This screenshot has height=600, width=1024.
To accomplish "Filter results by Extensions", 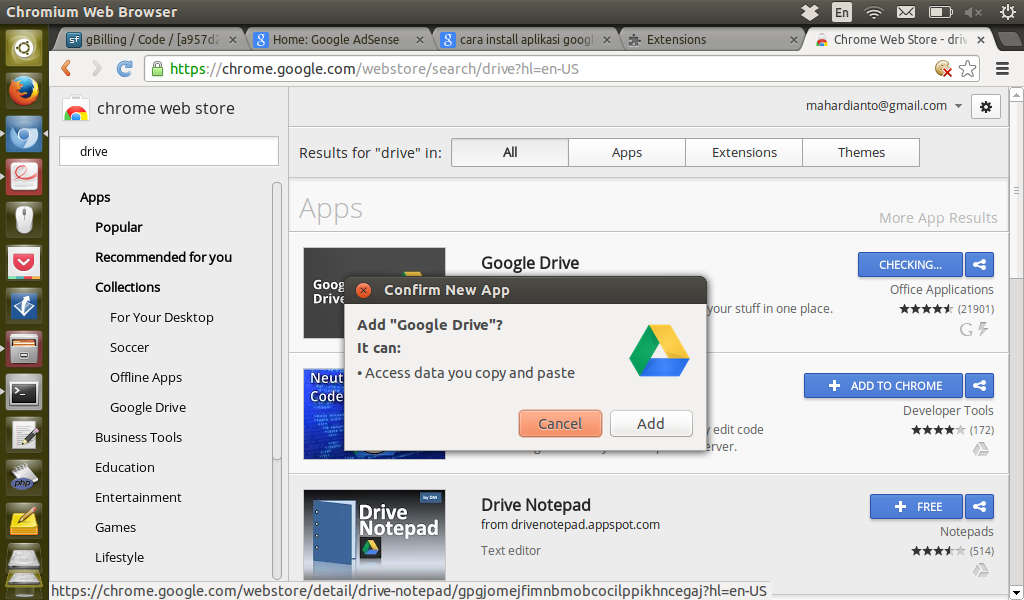I will click(744, 152).
